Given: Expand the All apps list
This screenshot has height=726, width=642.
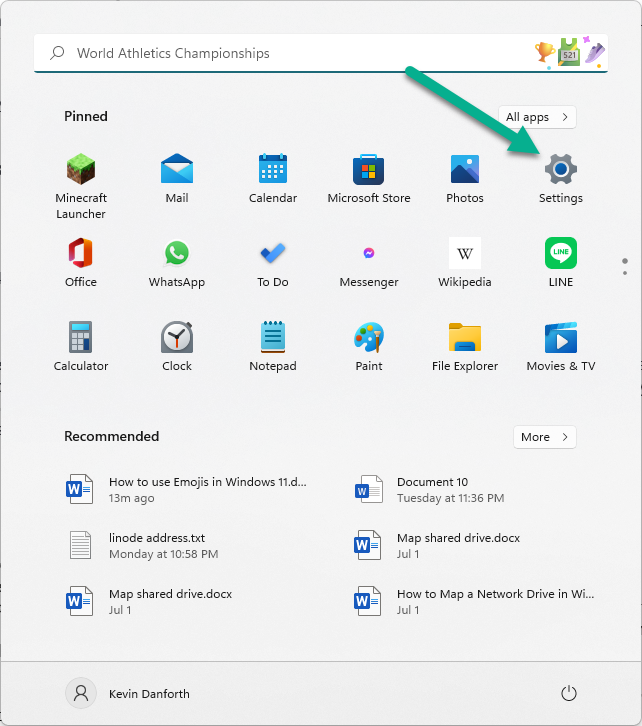Looking at the screenshot, I should pyautogui.click(x=537, y=117).
